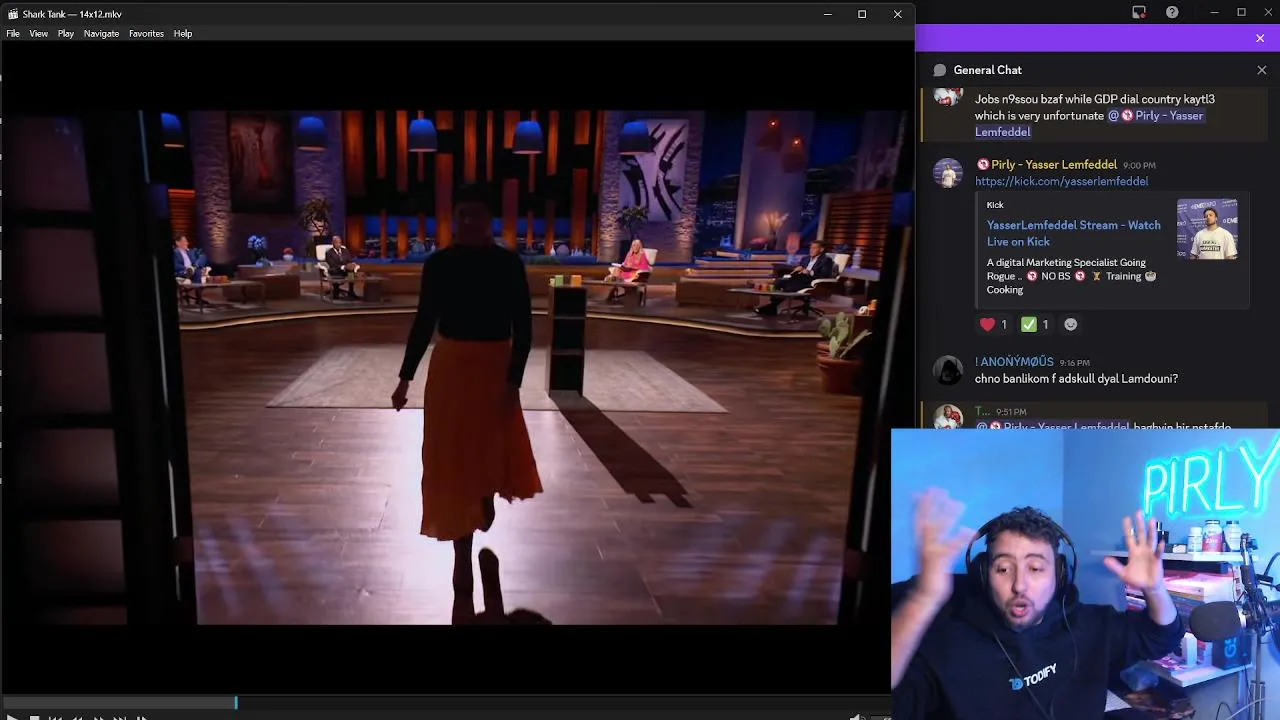Open YasserLemfeddel Stream - Watch Live on Kick
The width and height of the screenshot is (1280, 720).
point(1073,233)
